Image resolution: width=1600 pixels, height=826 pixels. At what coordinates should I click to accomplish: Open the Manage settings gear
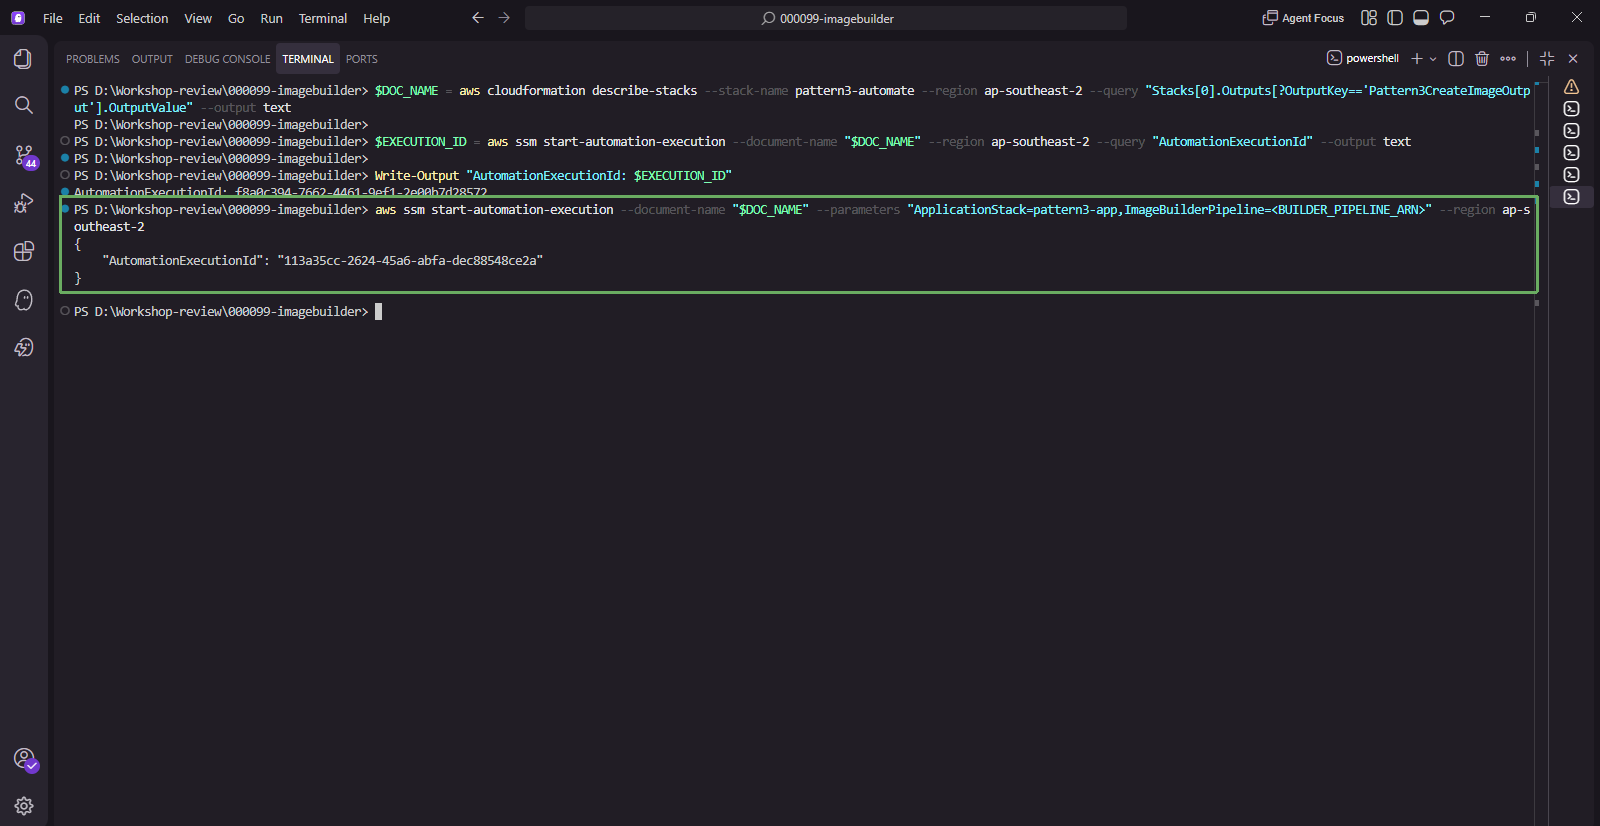point(23,806)
